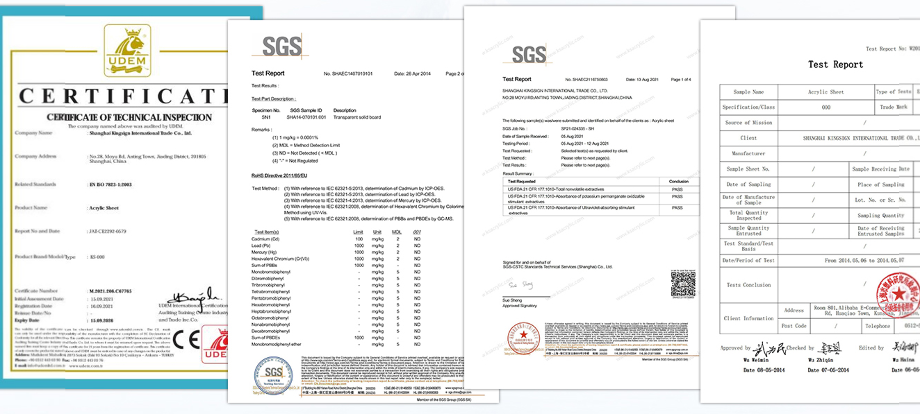Screen dimensions: 920x414
Task: Click 'Date: 28 Apr 2014' on the SGS report
Action: tap(412, 73)
